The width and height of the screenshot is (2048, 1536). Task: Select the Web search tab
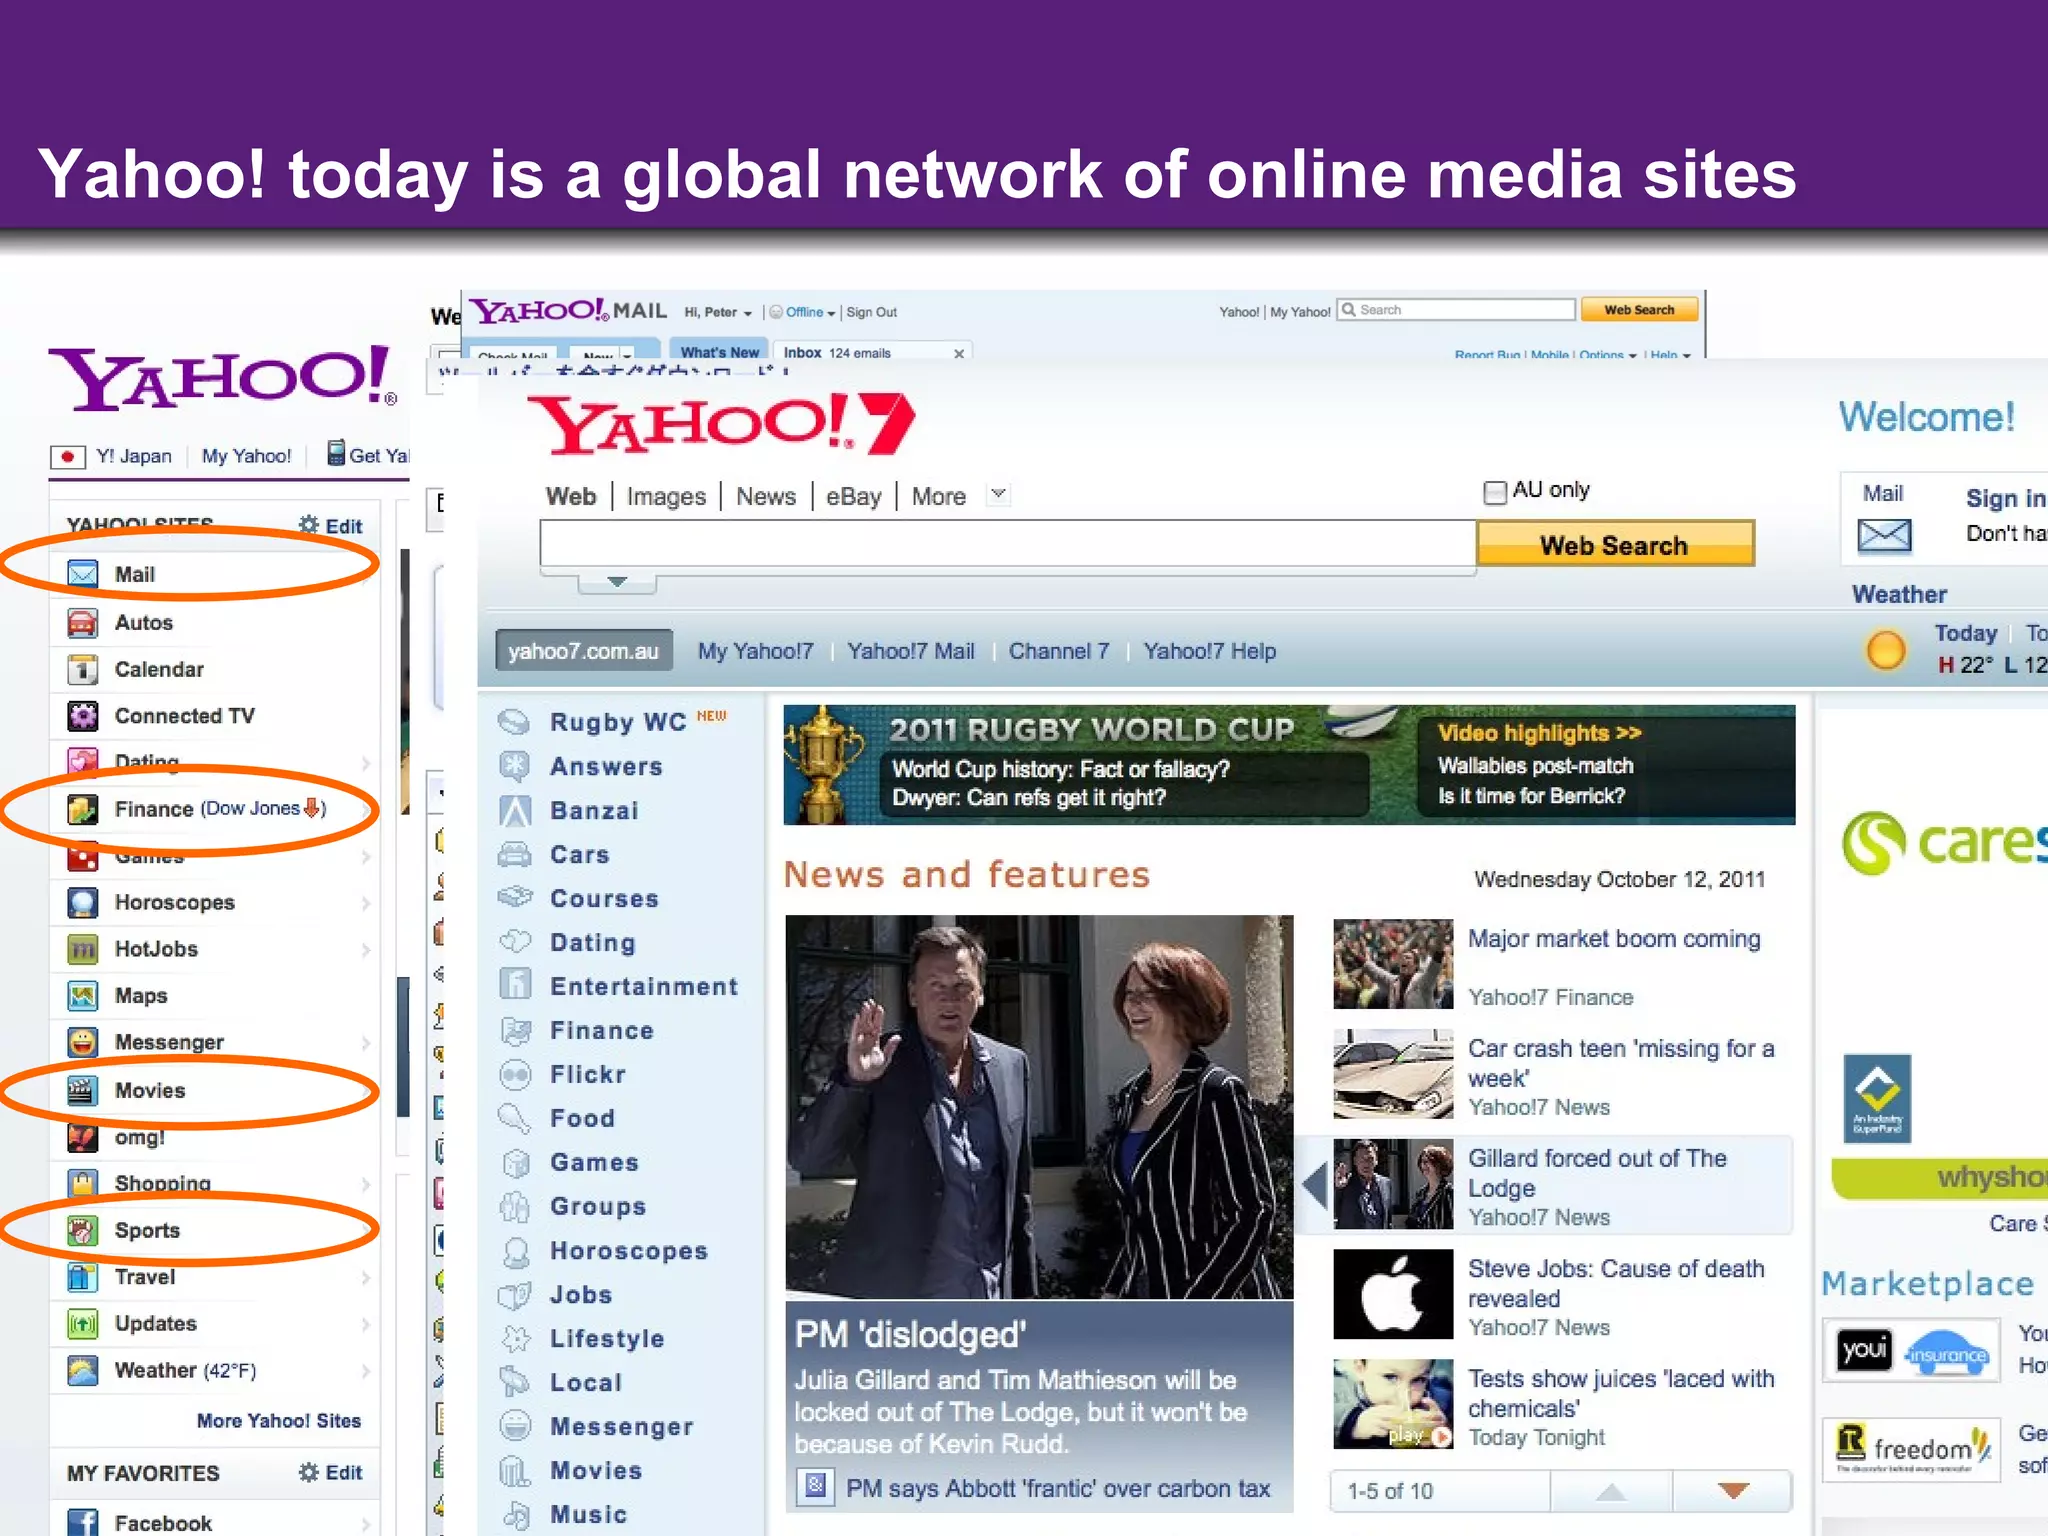(571, 496)
